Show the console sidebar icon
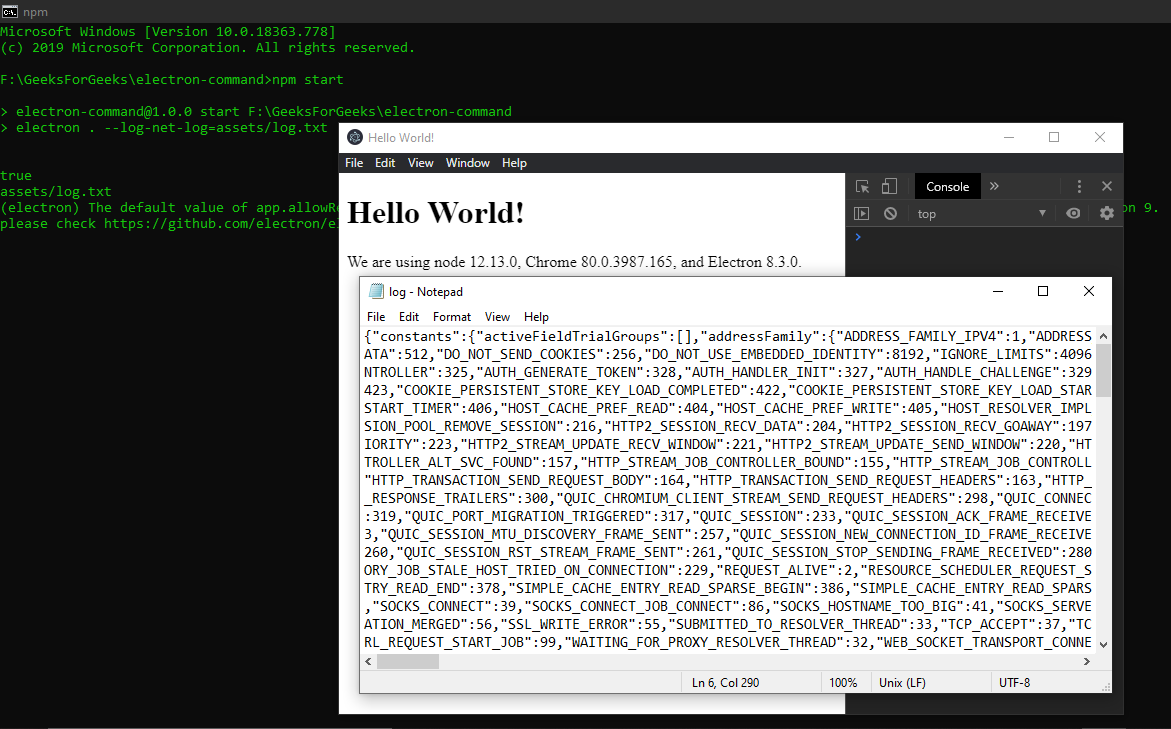 (x=862, y=214)
